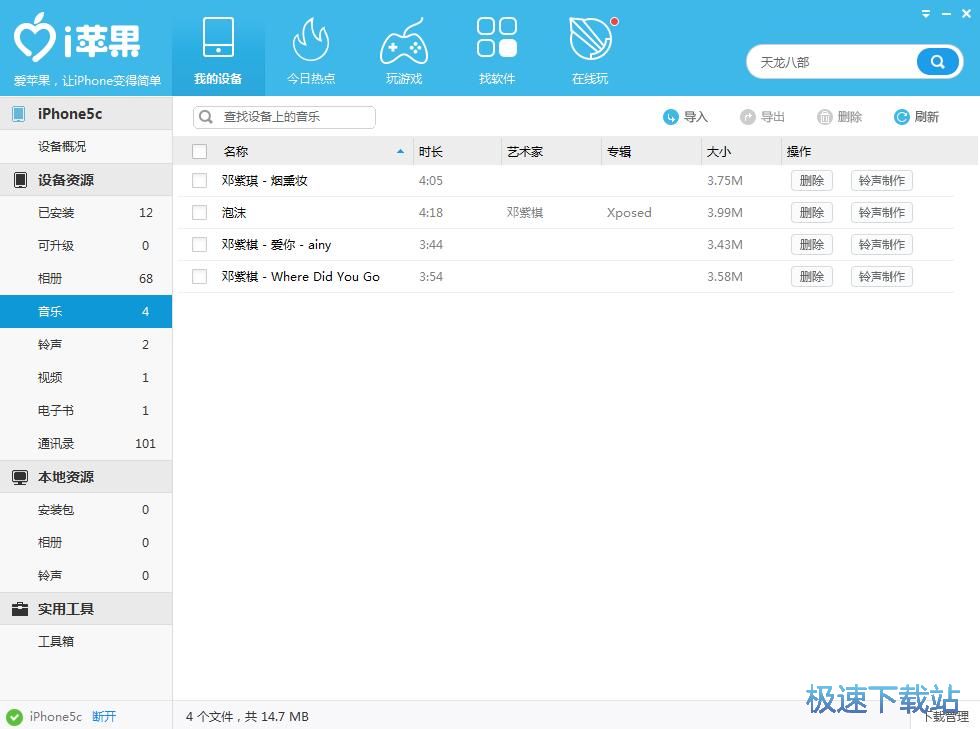Image resolution: width=980 pixels, height=729 pixels.
Task: Click the green connected status checkmark
Action: [x=14, y=717]
